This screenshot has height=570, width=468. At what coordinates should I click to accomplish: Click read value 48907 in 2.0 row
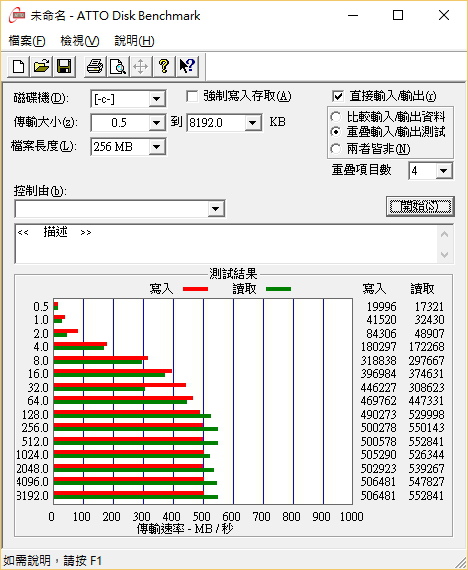(x=429, y=334)
